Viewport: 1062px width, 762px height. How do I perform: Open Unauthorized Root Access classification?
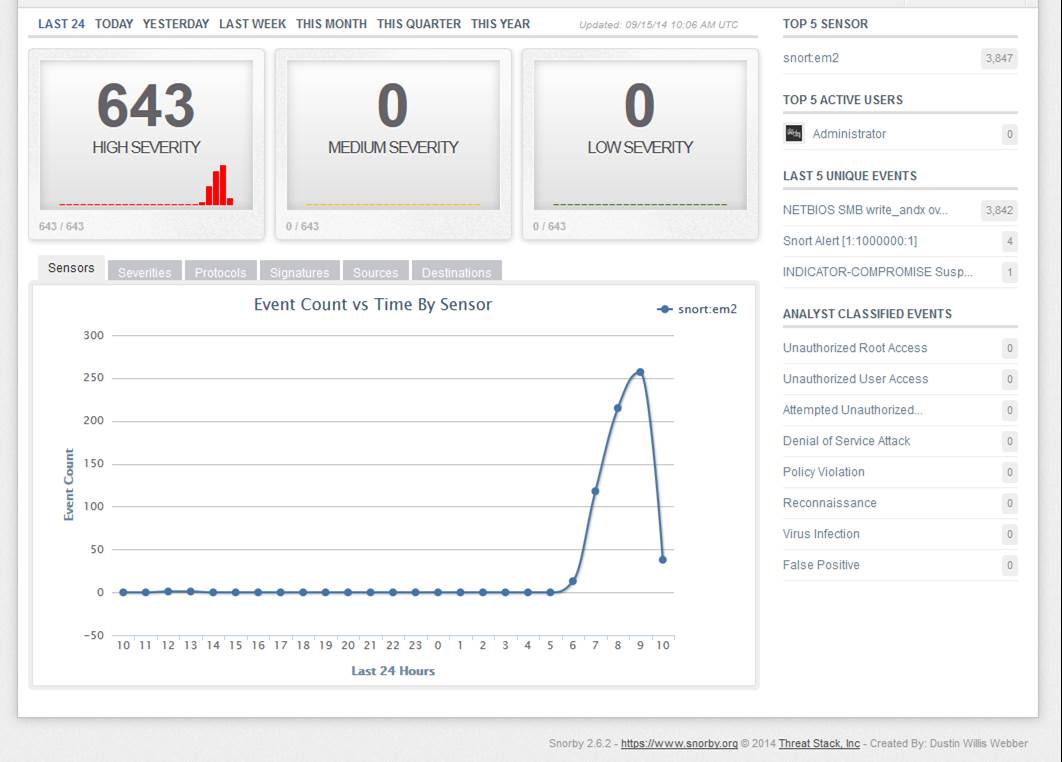click(855, 348)
